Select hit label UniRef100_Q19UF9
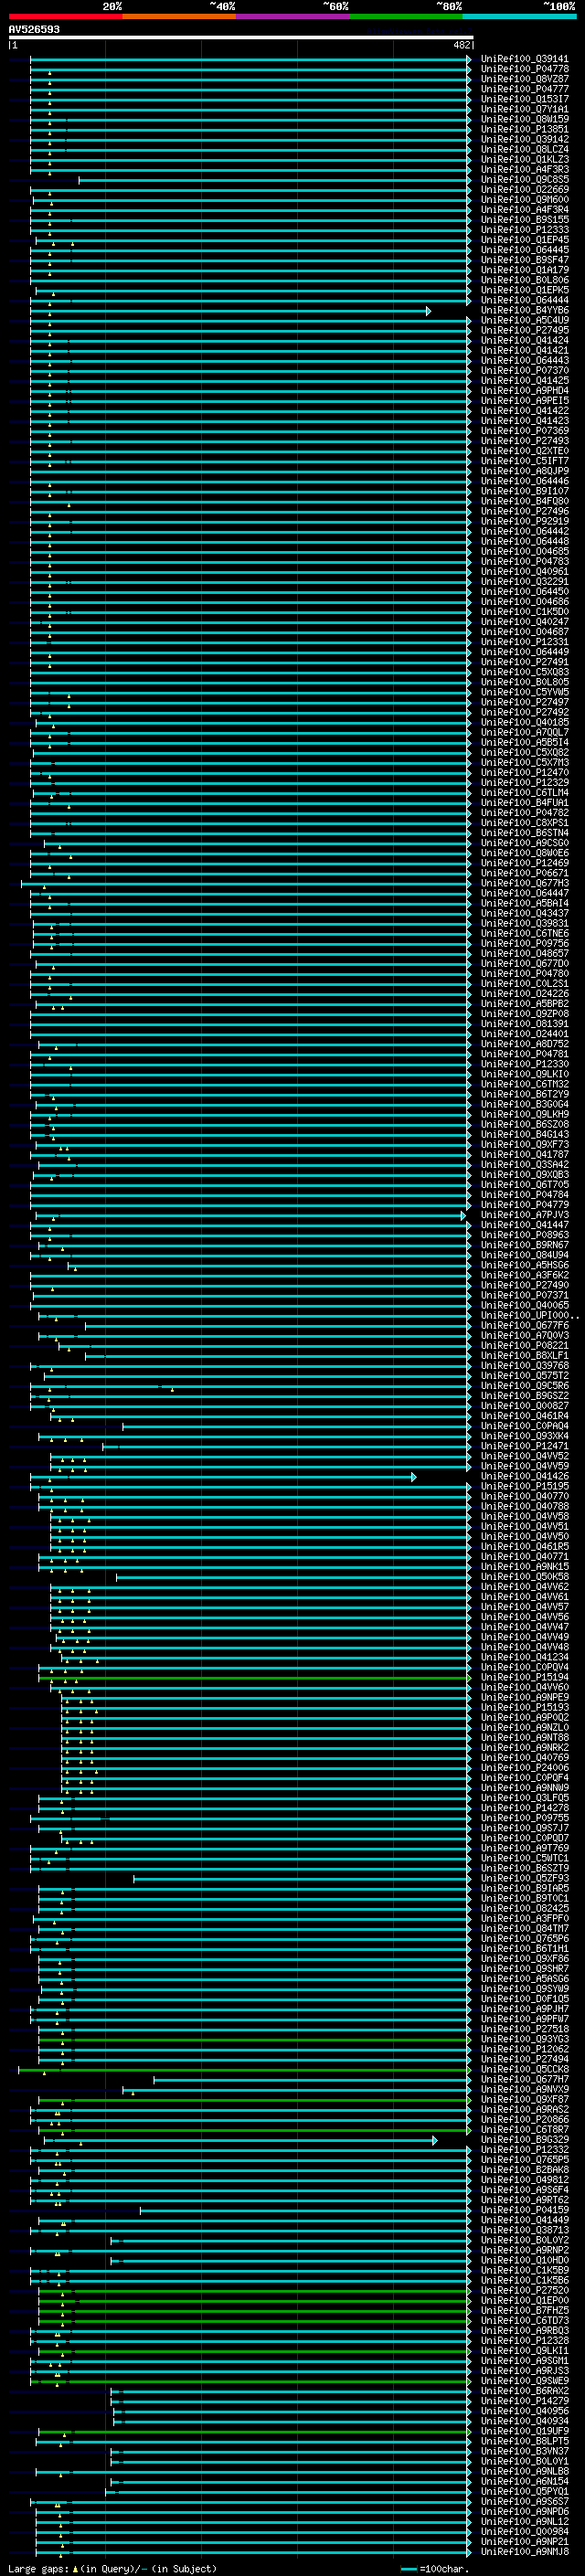This screenshot has height=2576, width=585. pyautogui.click(x=525, y=2432)
